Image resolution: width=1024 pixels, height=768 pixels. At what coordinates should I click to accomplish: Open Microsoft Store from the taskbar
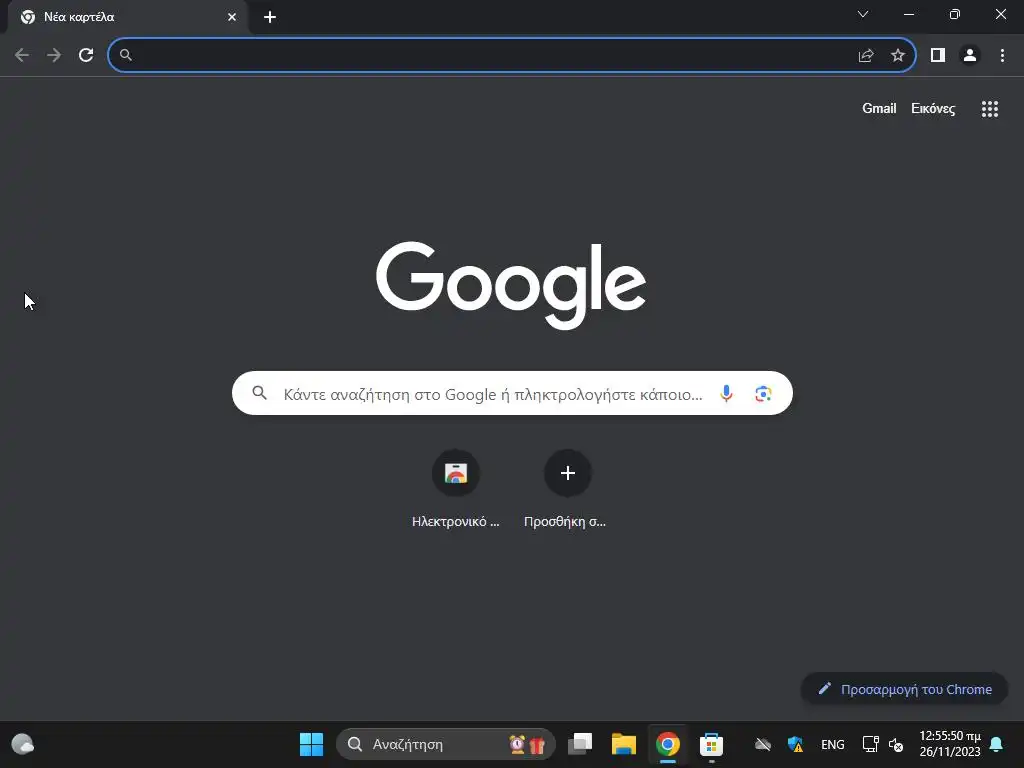tap(711, 744)
